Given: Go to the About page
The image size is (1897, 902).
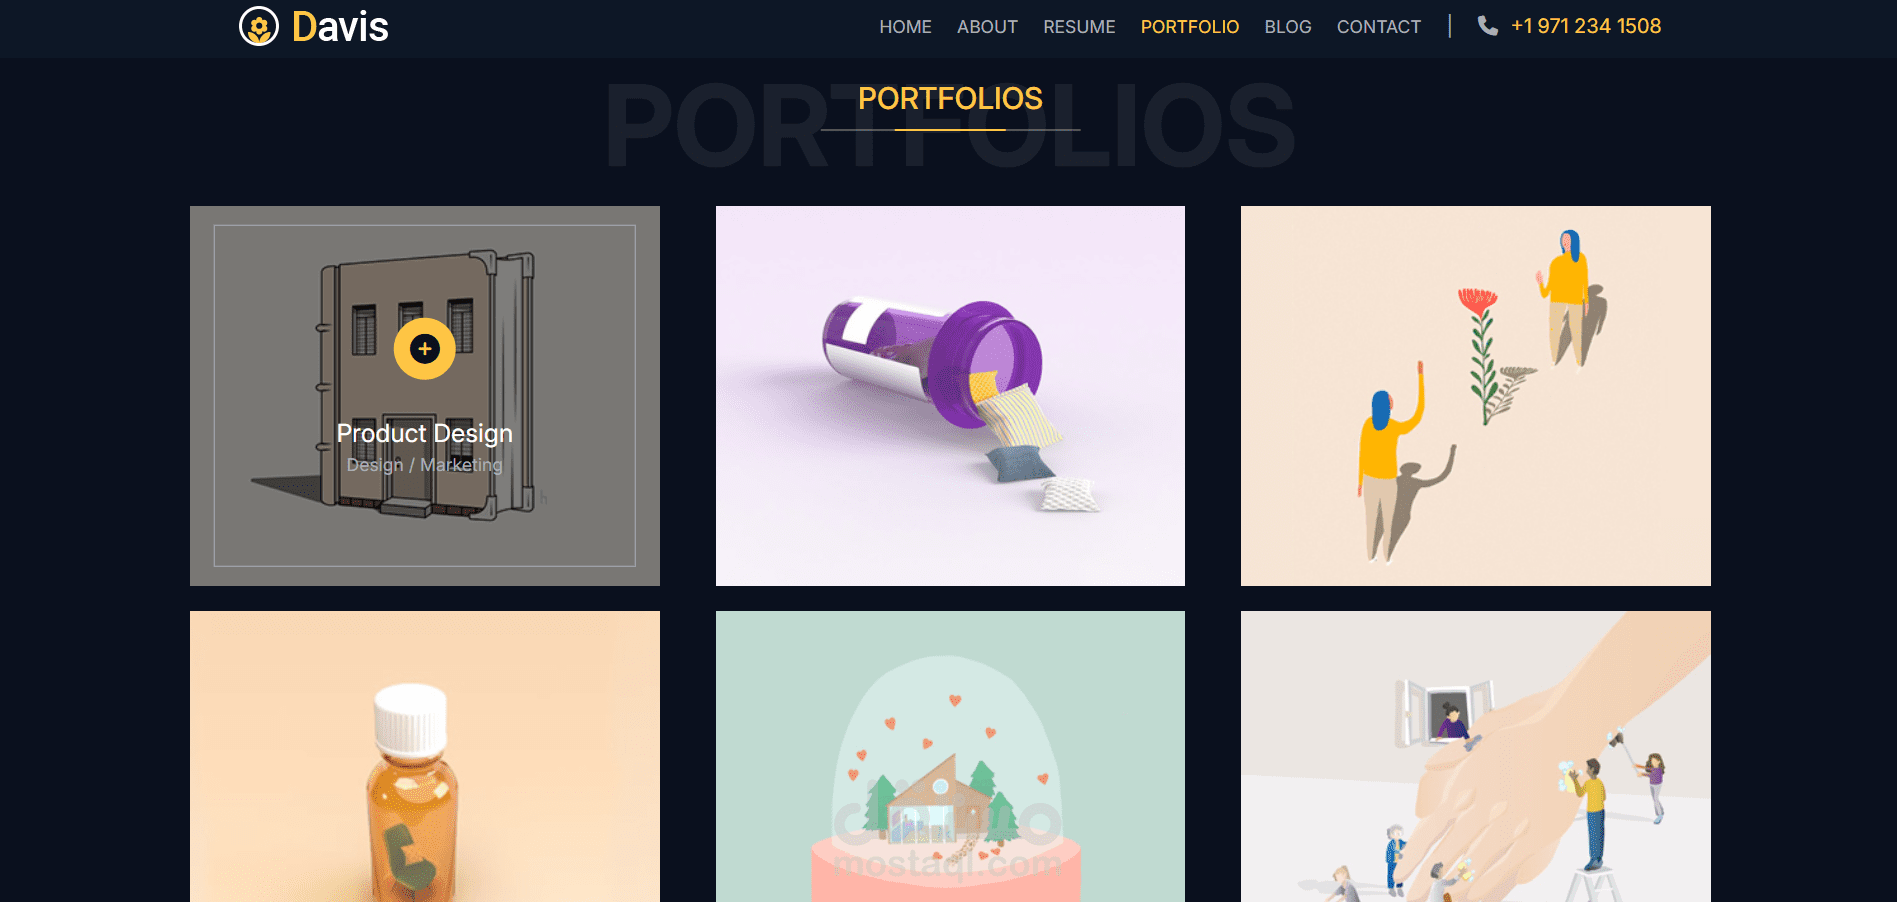Looking at the screenshot, I should coord(987,27).
